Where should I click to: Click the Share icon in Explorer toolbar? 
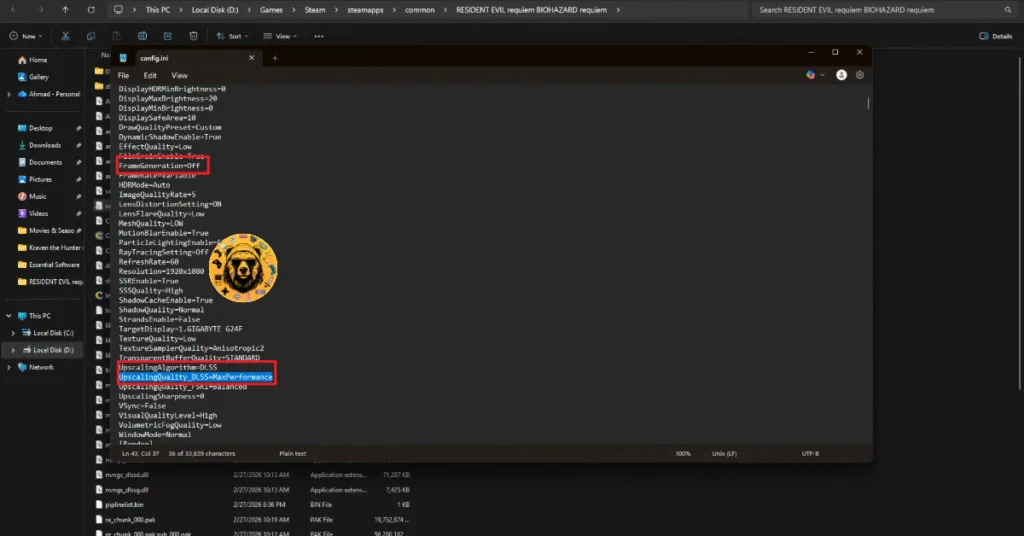(x=168, y=36)
